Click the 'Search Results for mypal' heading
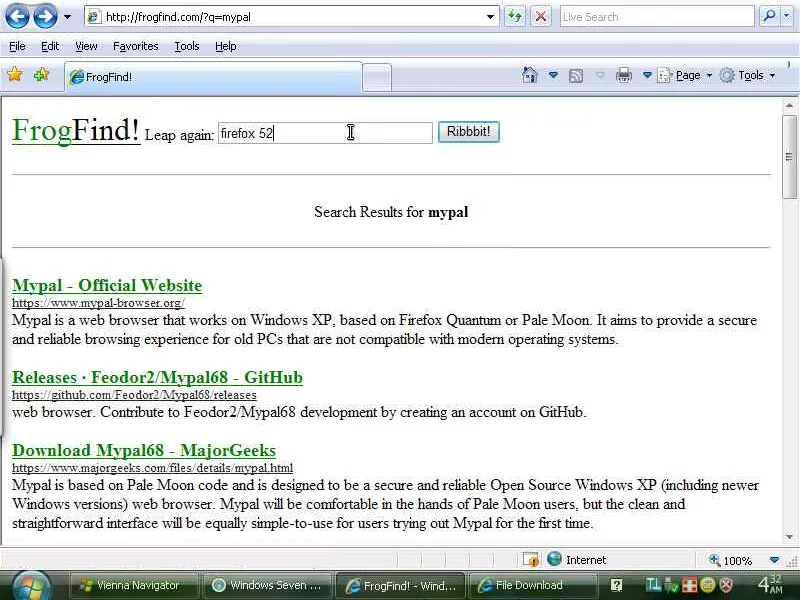The height and width of the screenshot is (600, 800). [391, 212]
